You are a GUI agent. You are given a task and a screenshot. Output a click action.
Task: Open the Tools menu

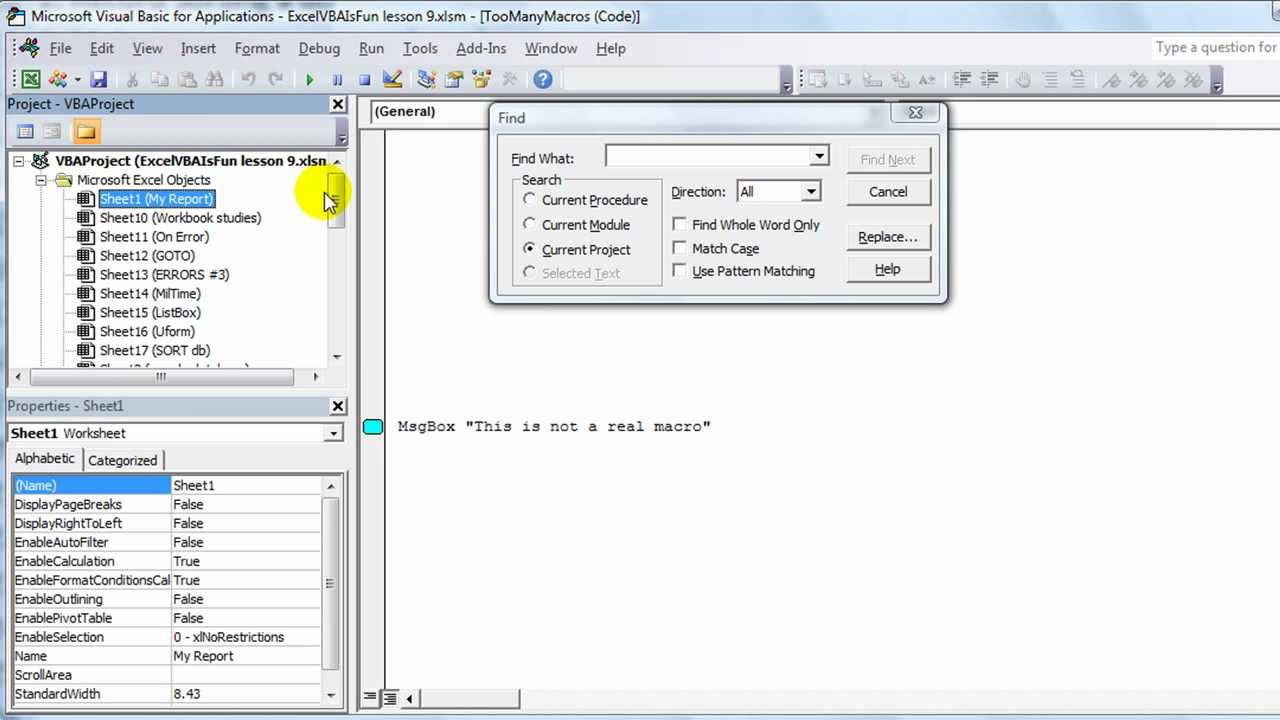(420, 48)
